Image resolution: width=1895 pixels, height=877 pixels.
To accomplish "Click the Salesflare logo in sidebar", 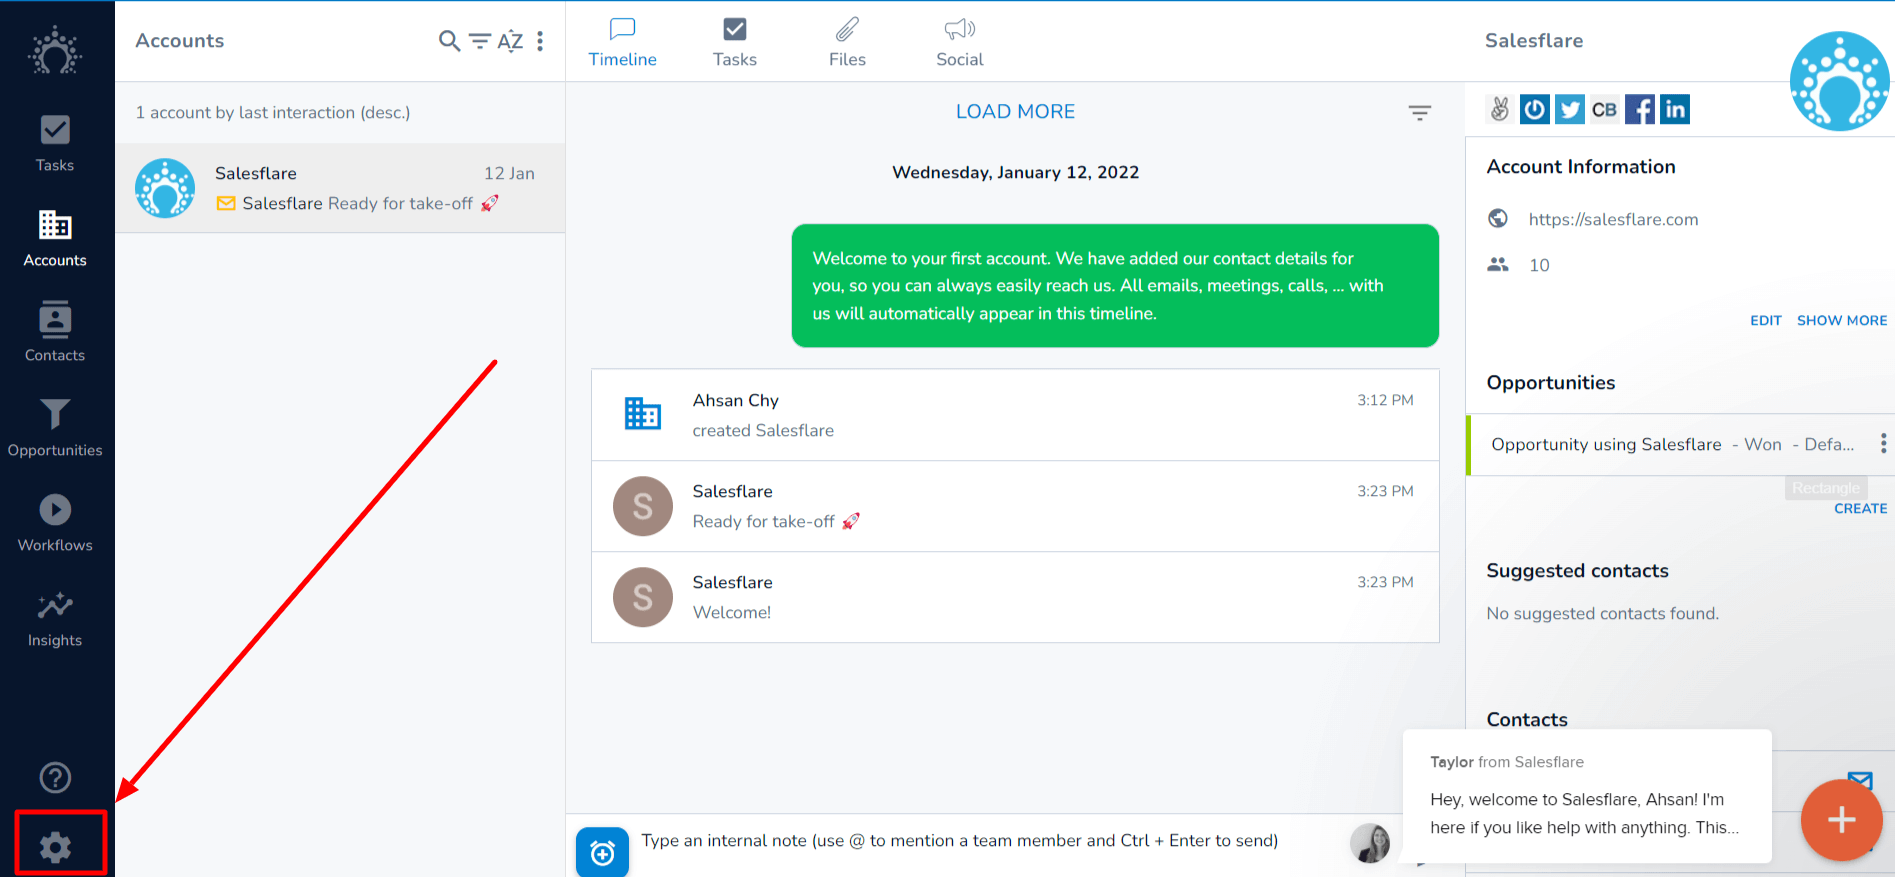I will (x=55, y=51).
